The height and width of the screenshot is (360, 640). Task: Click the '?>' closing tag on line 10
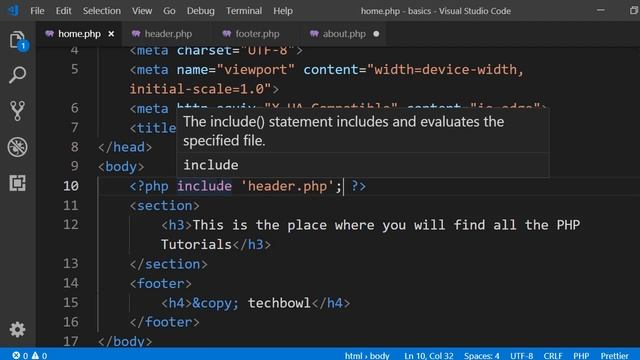click(359, 186)
